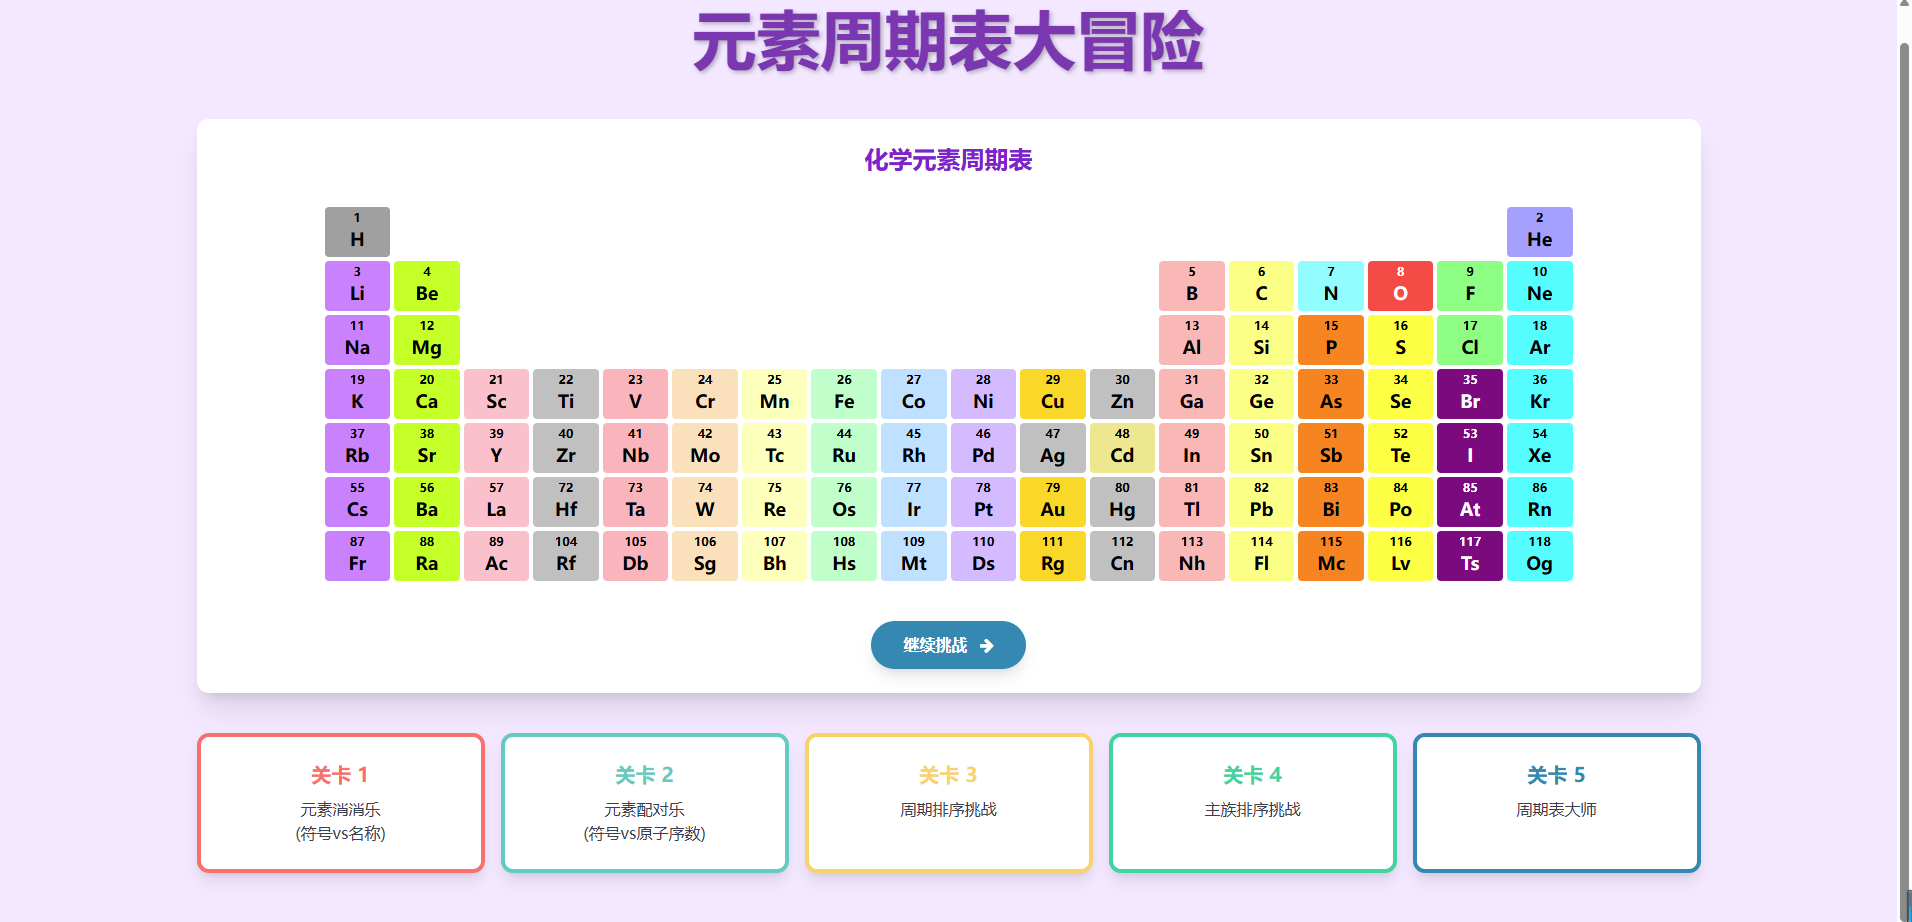Choose the orange Phosphorus (P) tile
Screen dimensions: 1912x922
click(x=1330, y=340)
